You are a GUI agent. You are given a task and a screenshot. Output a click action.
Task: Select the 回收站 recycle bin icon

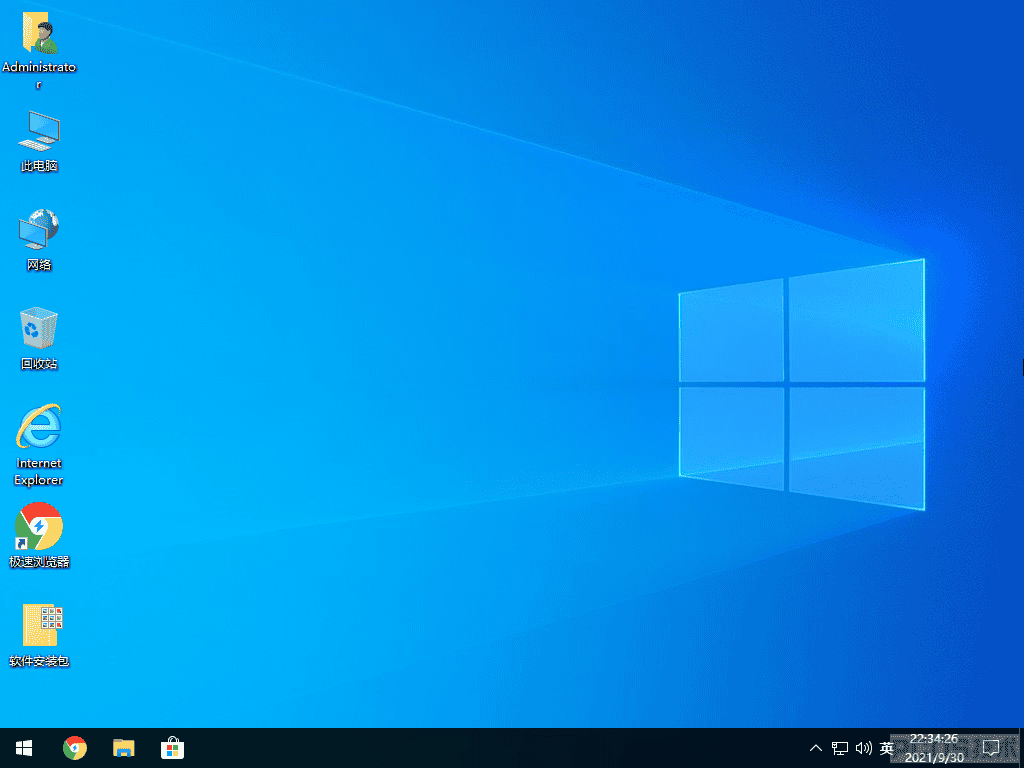click(x=39, y=338)
